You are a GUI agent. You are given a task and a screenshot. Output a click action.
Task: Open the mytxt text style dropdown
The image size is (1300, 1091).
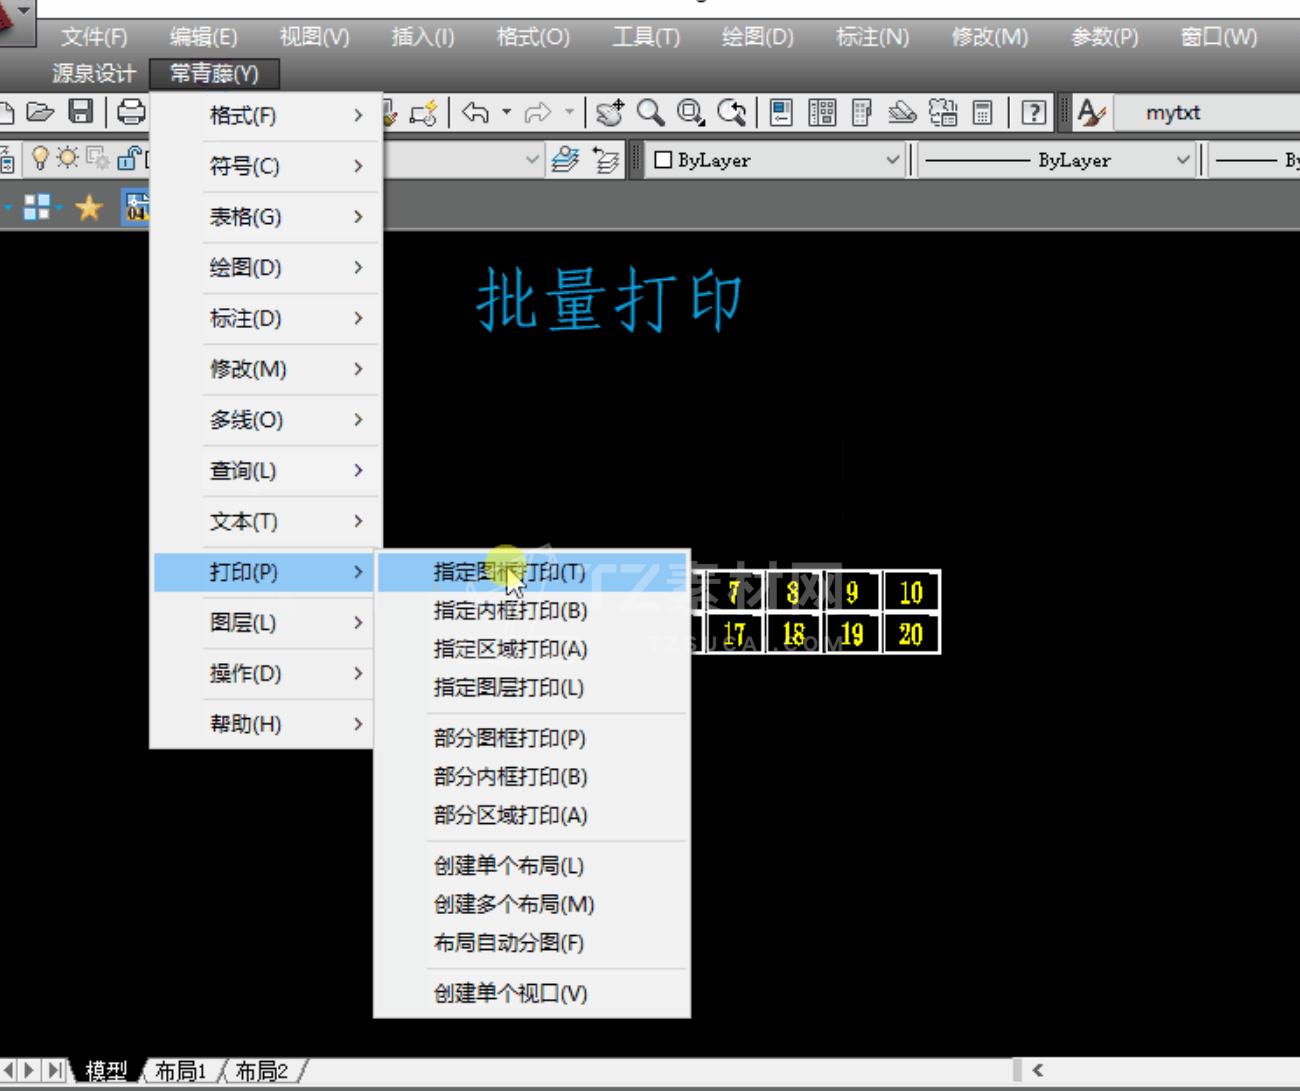(x=1207, y=113)
